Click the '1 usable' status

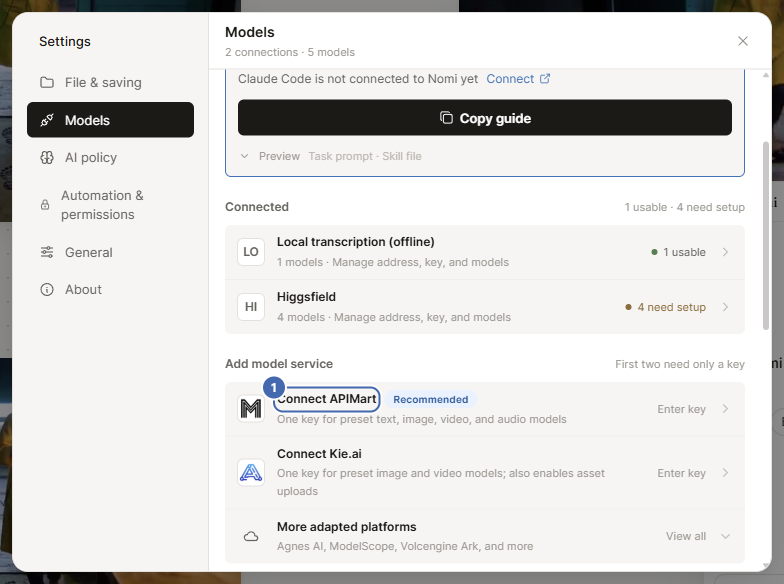tap(678, 252)
